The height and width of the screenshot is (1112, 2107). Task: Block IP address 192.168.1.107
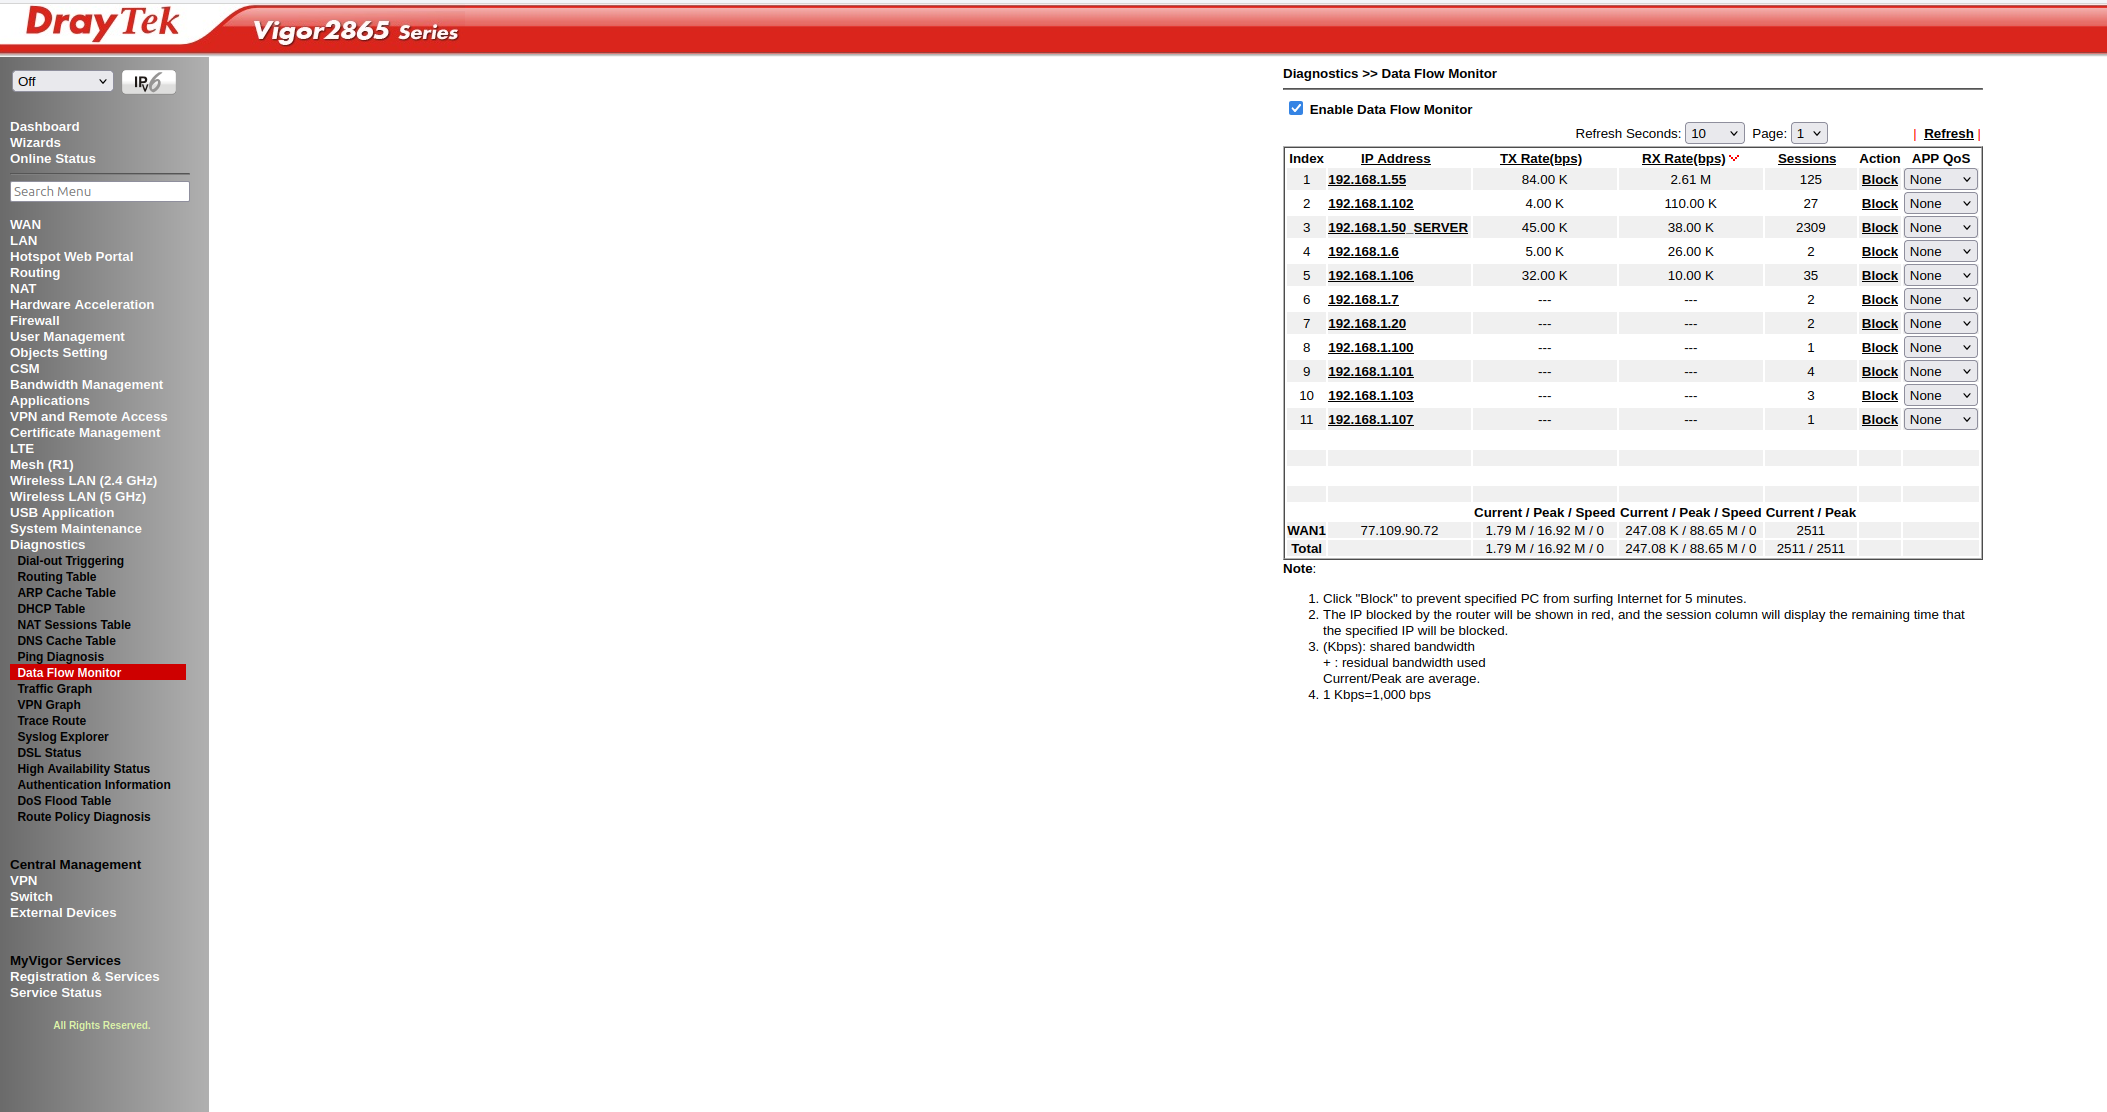coord(1879,420)
